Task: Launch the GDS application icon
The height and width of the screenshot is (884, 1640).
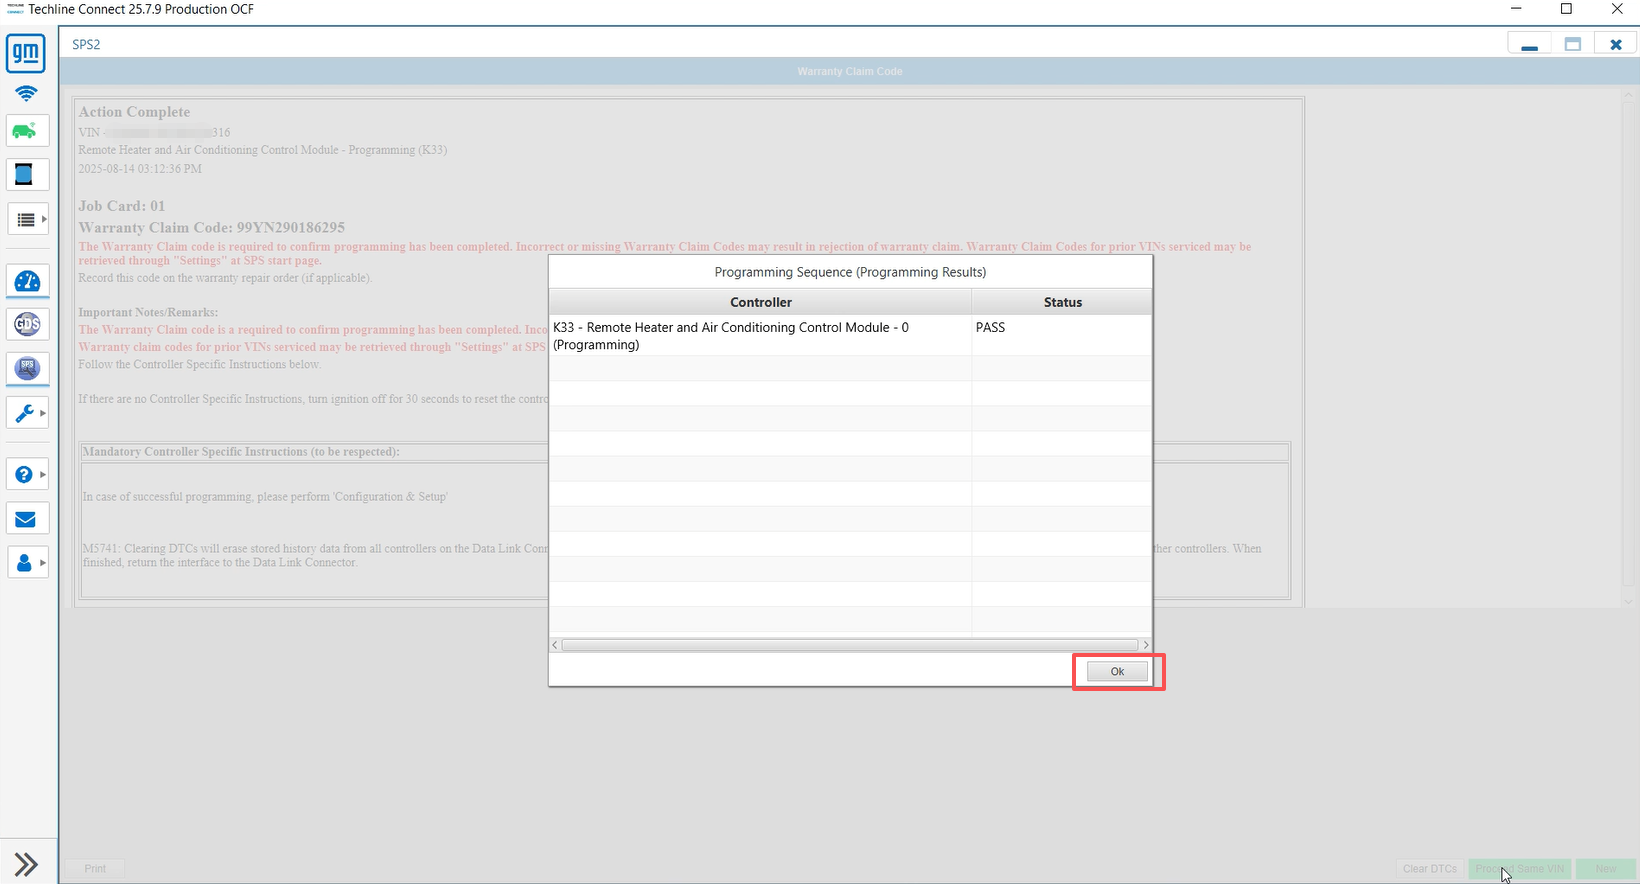Action: click(27, 324)
